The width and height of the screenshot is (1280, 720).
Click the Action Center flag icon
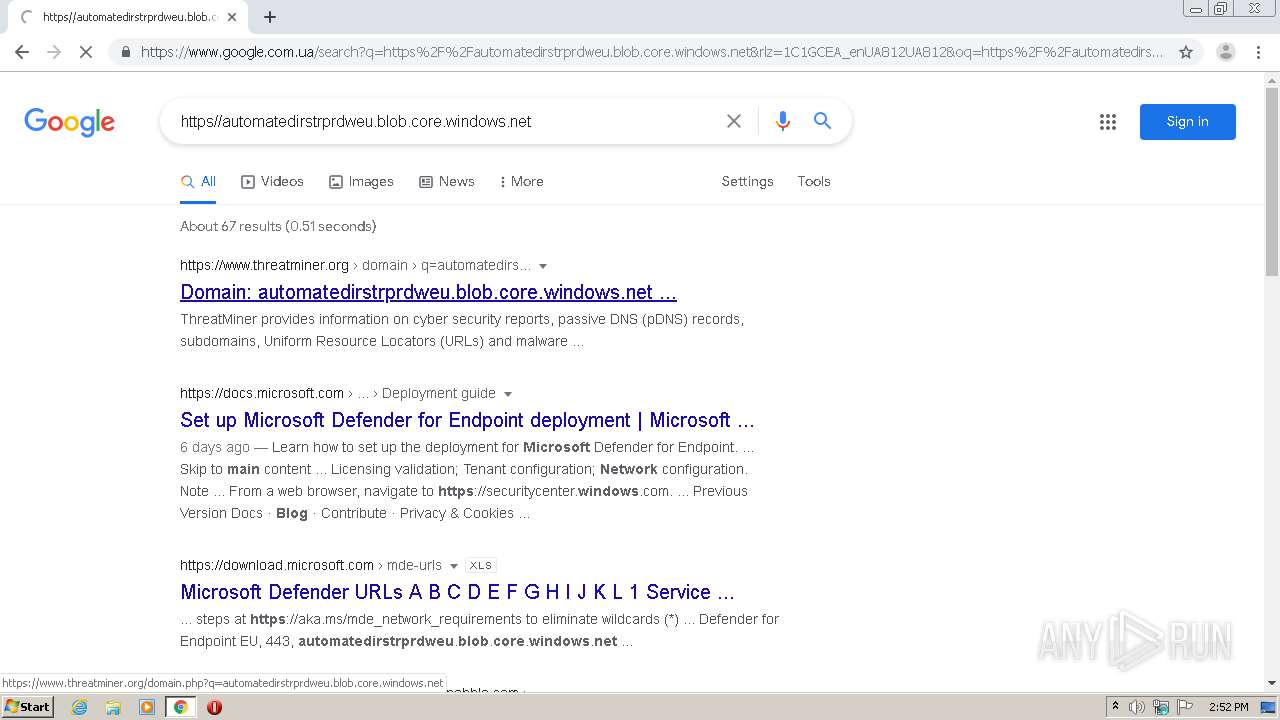pos(1185,707)
